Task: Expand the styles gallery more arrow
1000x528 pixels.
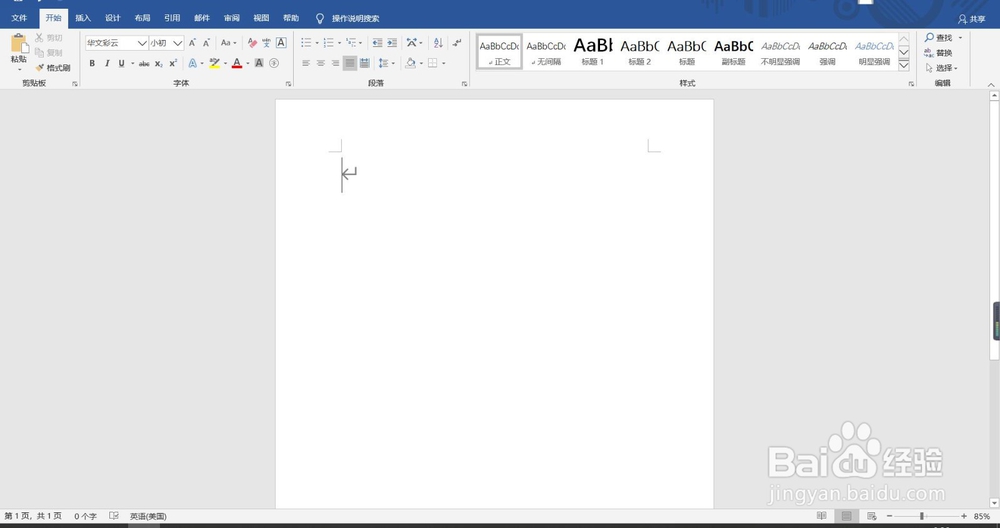Action: [904, 65]
